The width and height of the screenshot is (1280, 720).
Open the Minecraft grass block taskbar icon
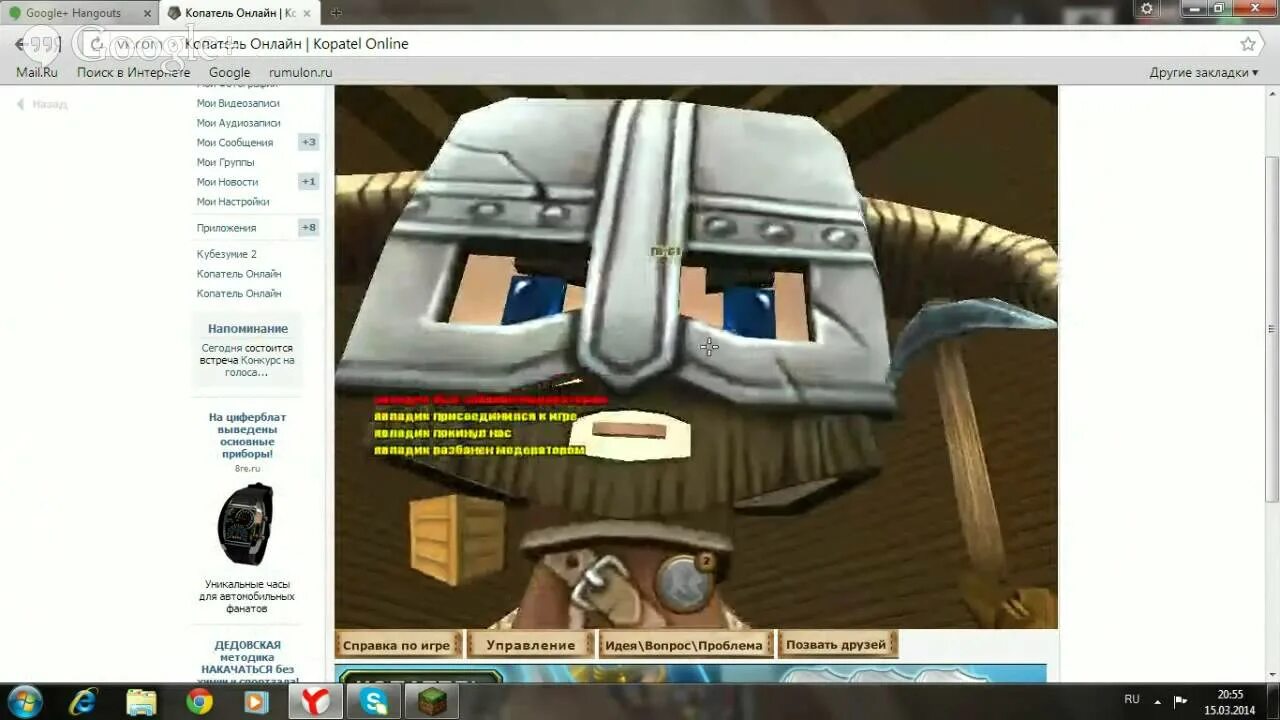tap(432, 702)
